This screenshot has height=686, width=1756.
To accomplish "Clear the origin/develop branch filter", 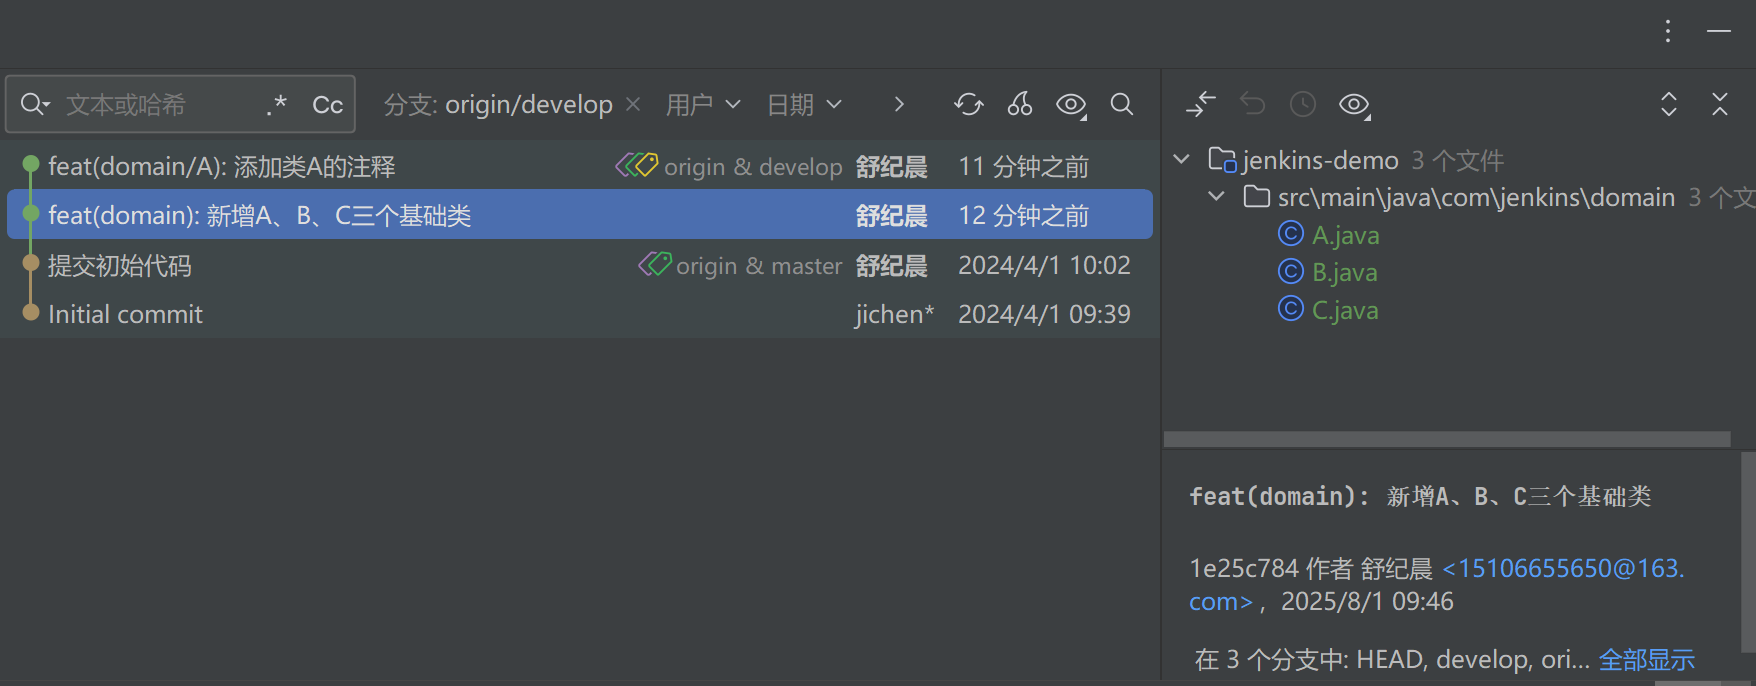I will click(632, 104).
